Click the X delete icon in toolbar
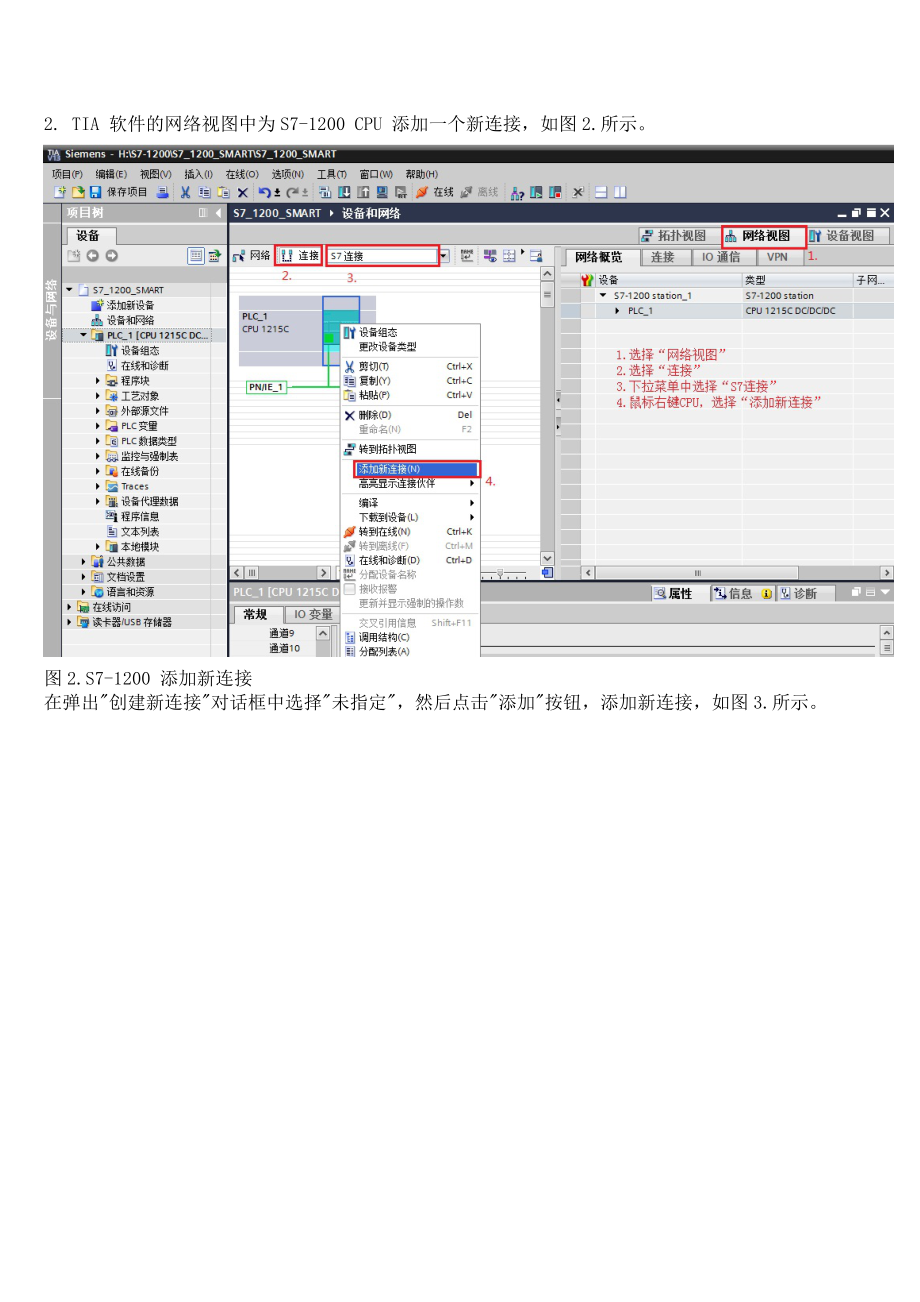The height and width of the screenshot is (1302, 920). [243, 192]
